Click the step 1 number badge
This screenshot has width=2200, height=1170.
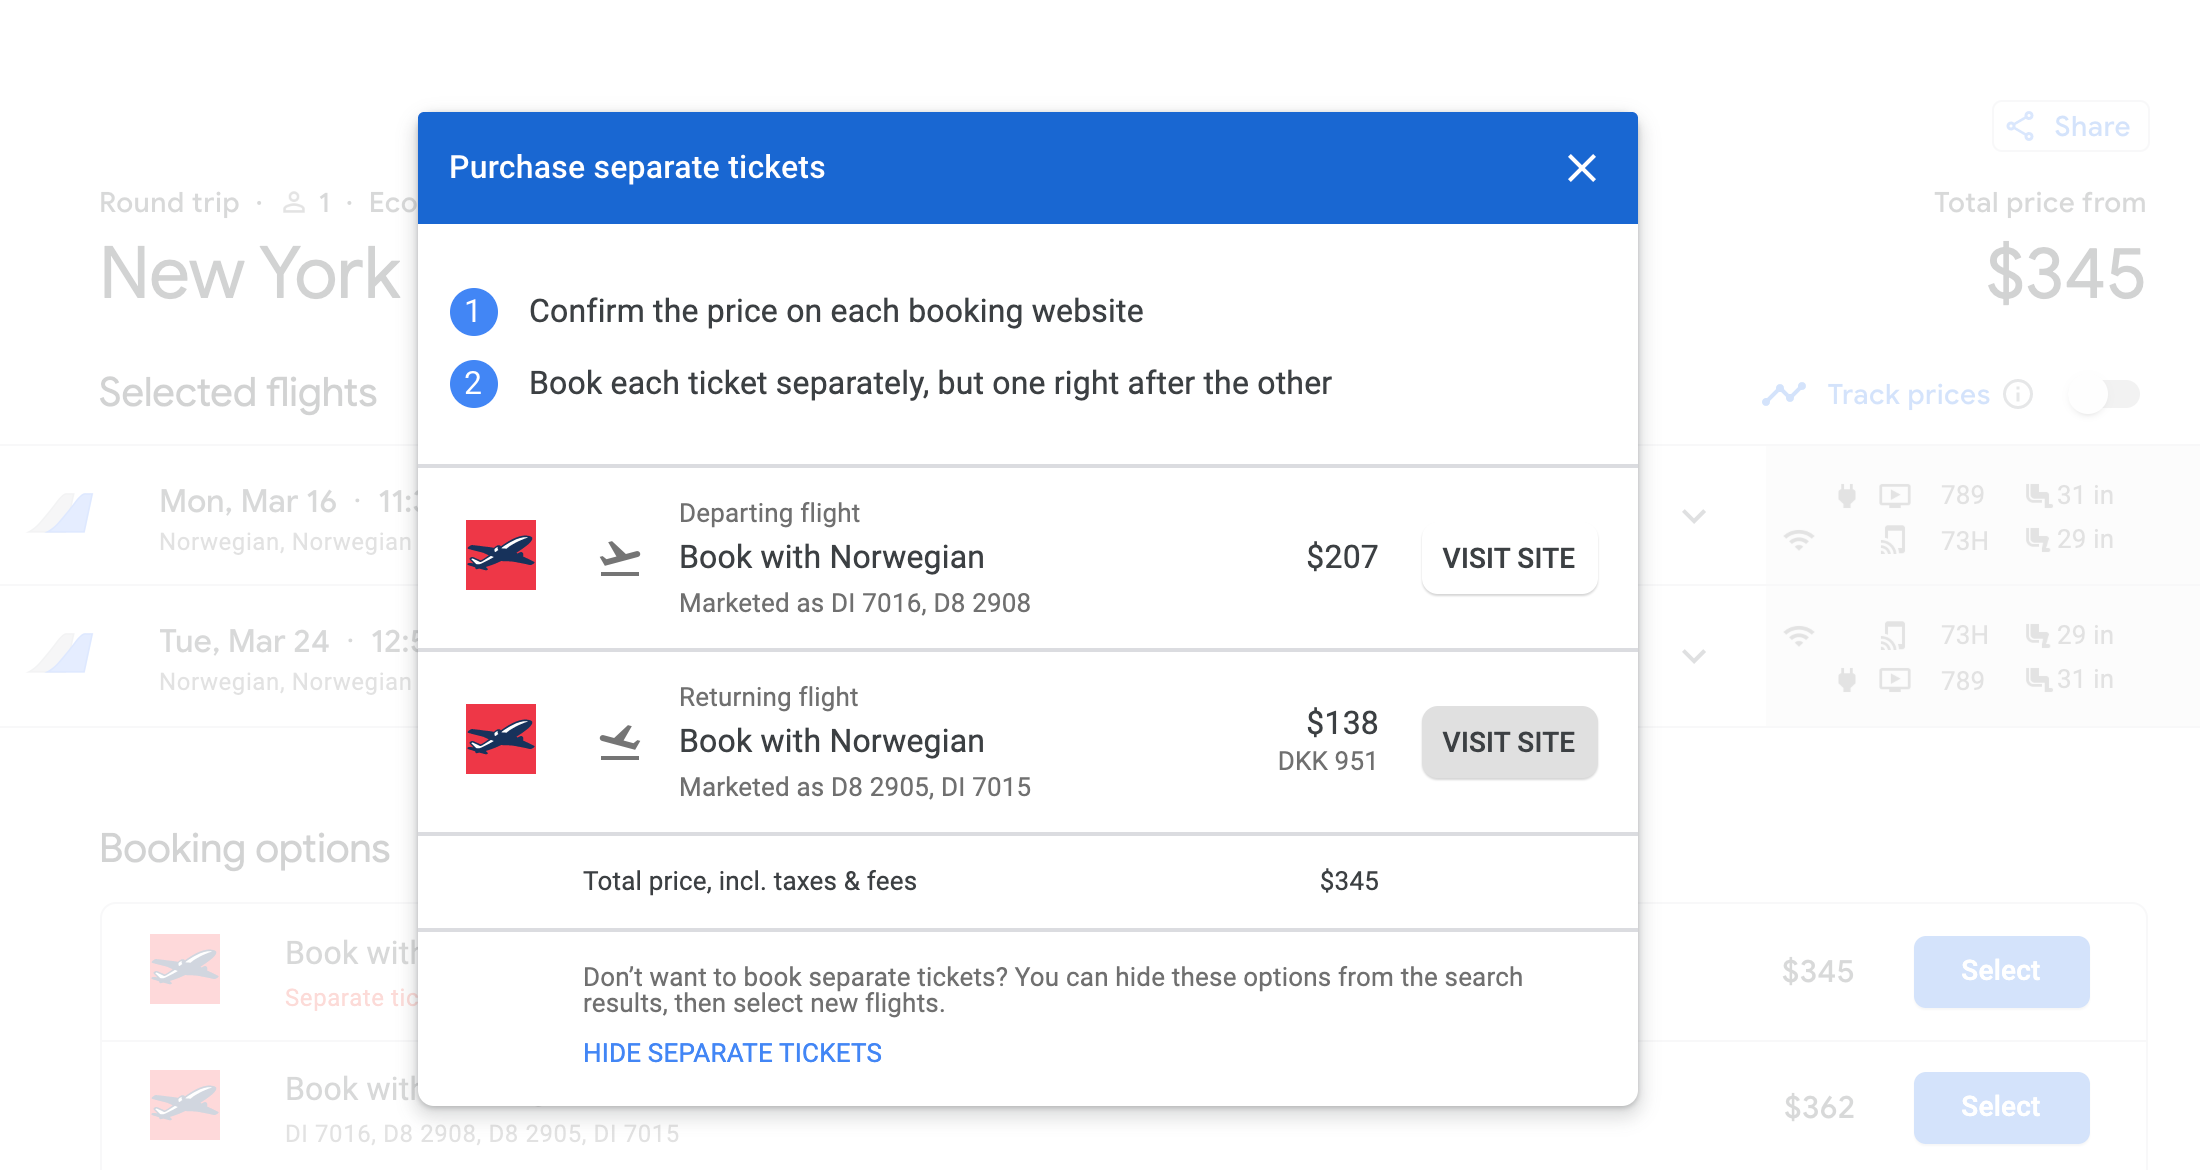pos(474,312)
